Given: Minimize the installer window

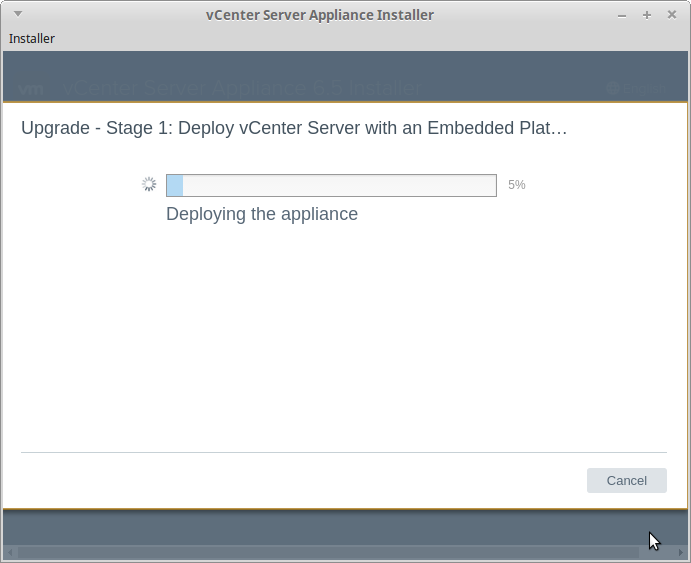Looking at the screenshot, I should (x=622, y=15).
